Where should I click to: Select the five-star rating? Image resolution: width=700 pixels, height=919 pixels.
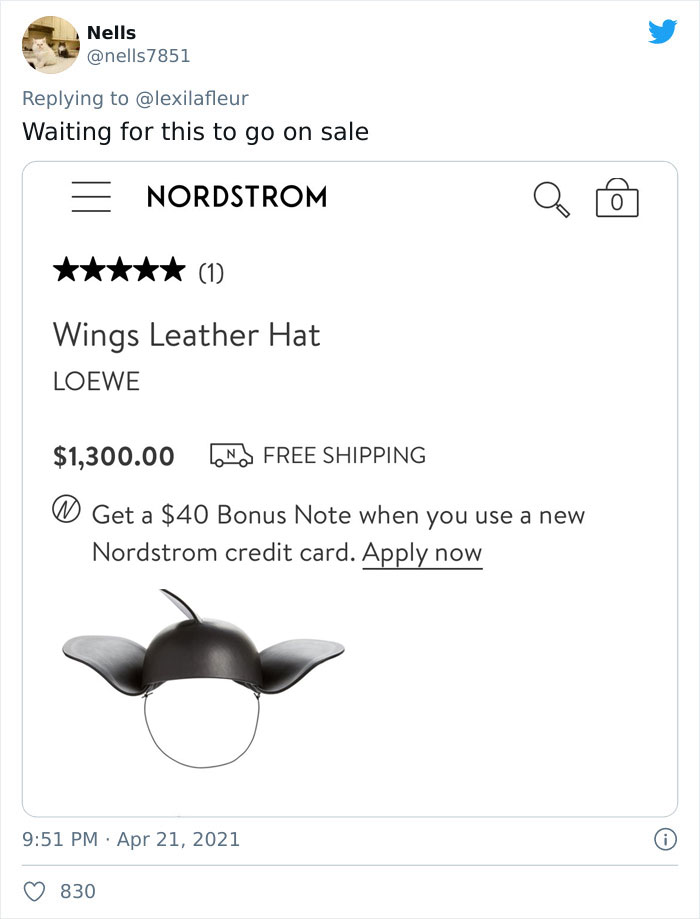[118, 267]
